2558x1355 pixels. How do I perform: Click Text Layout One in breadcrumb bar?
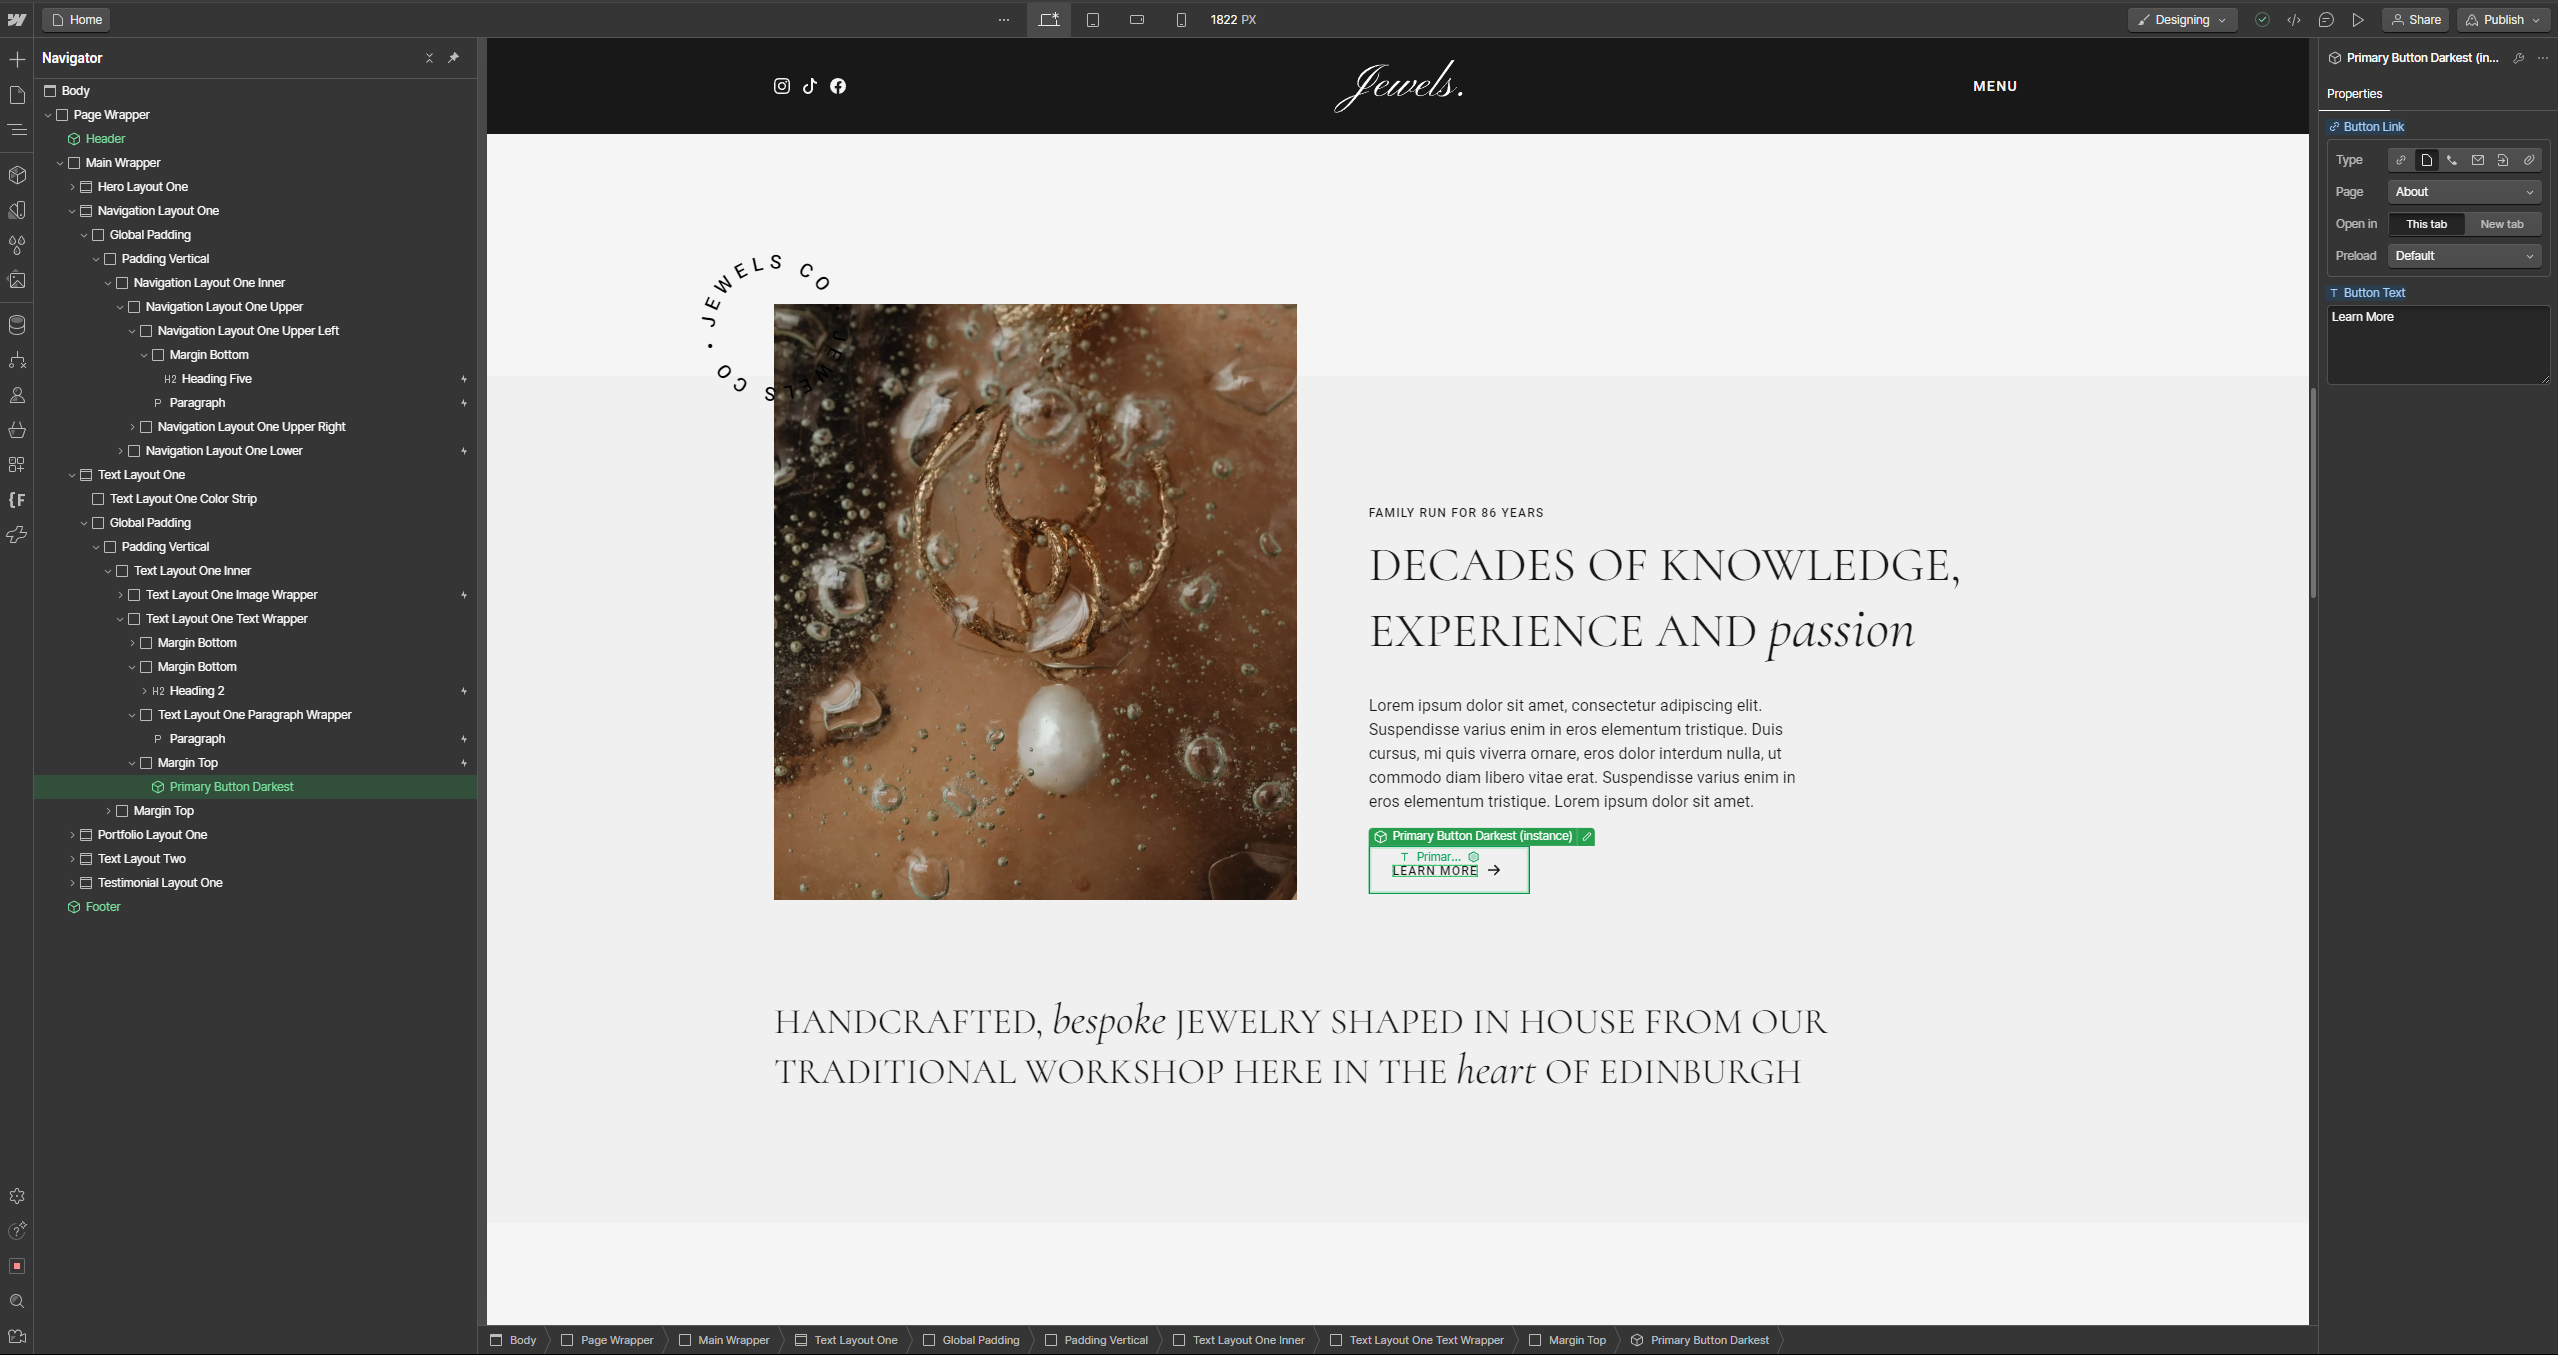pos(855,1340)
